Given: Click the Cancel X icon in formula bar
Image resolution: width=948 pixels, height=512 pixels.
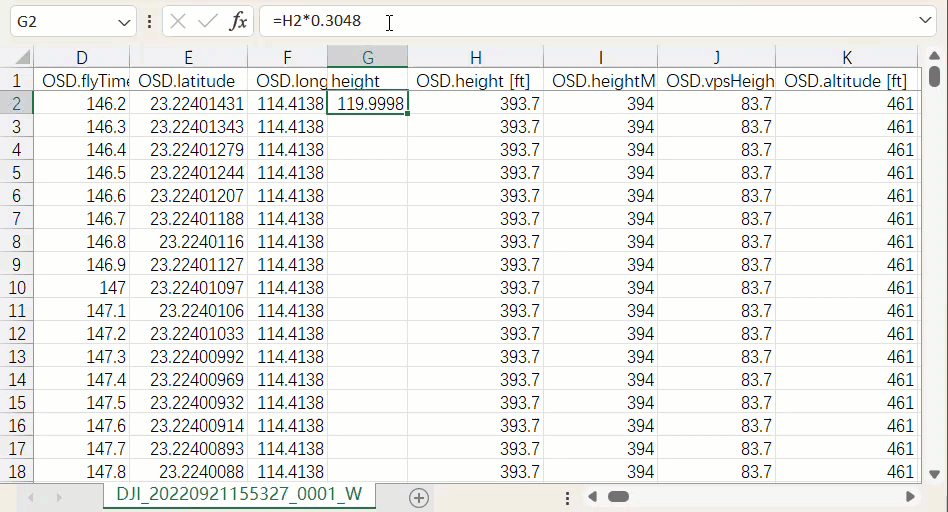Looking at the screenshot, I should point(178,21).
